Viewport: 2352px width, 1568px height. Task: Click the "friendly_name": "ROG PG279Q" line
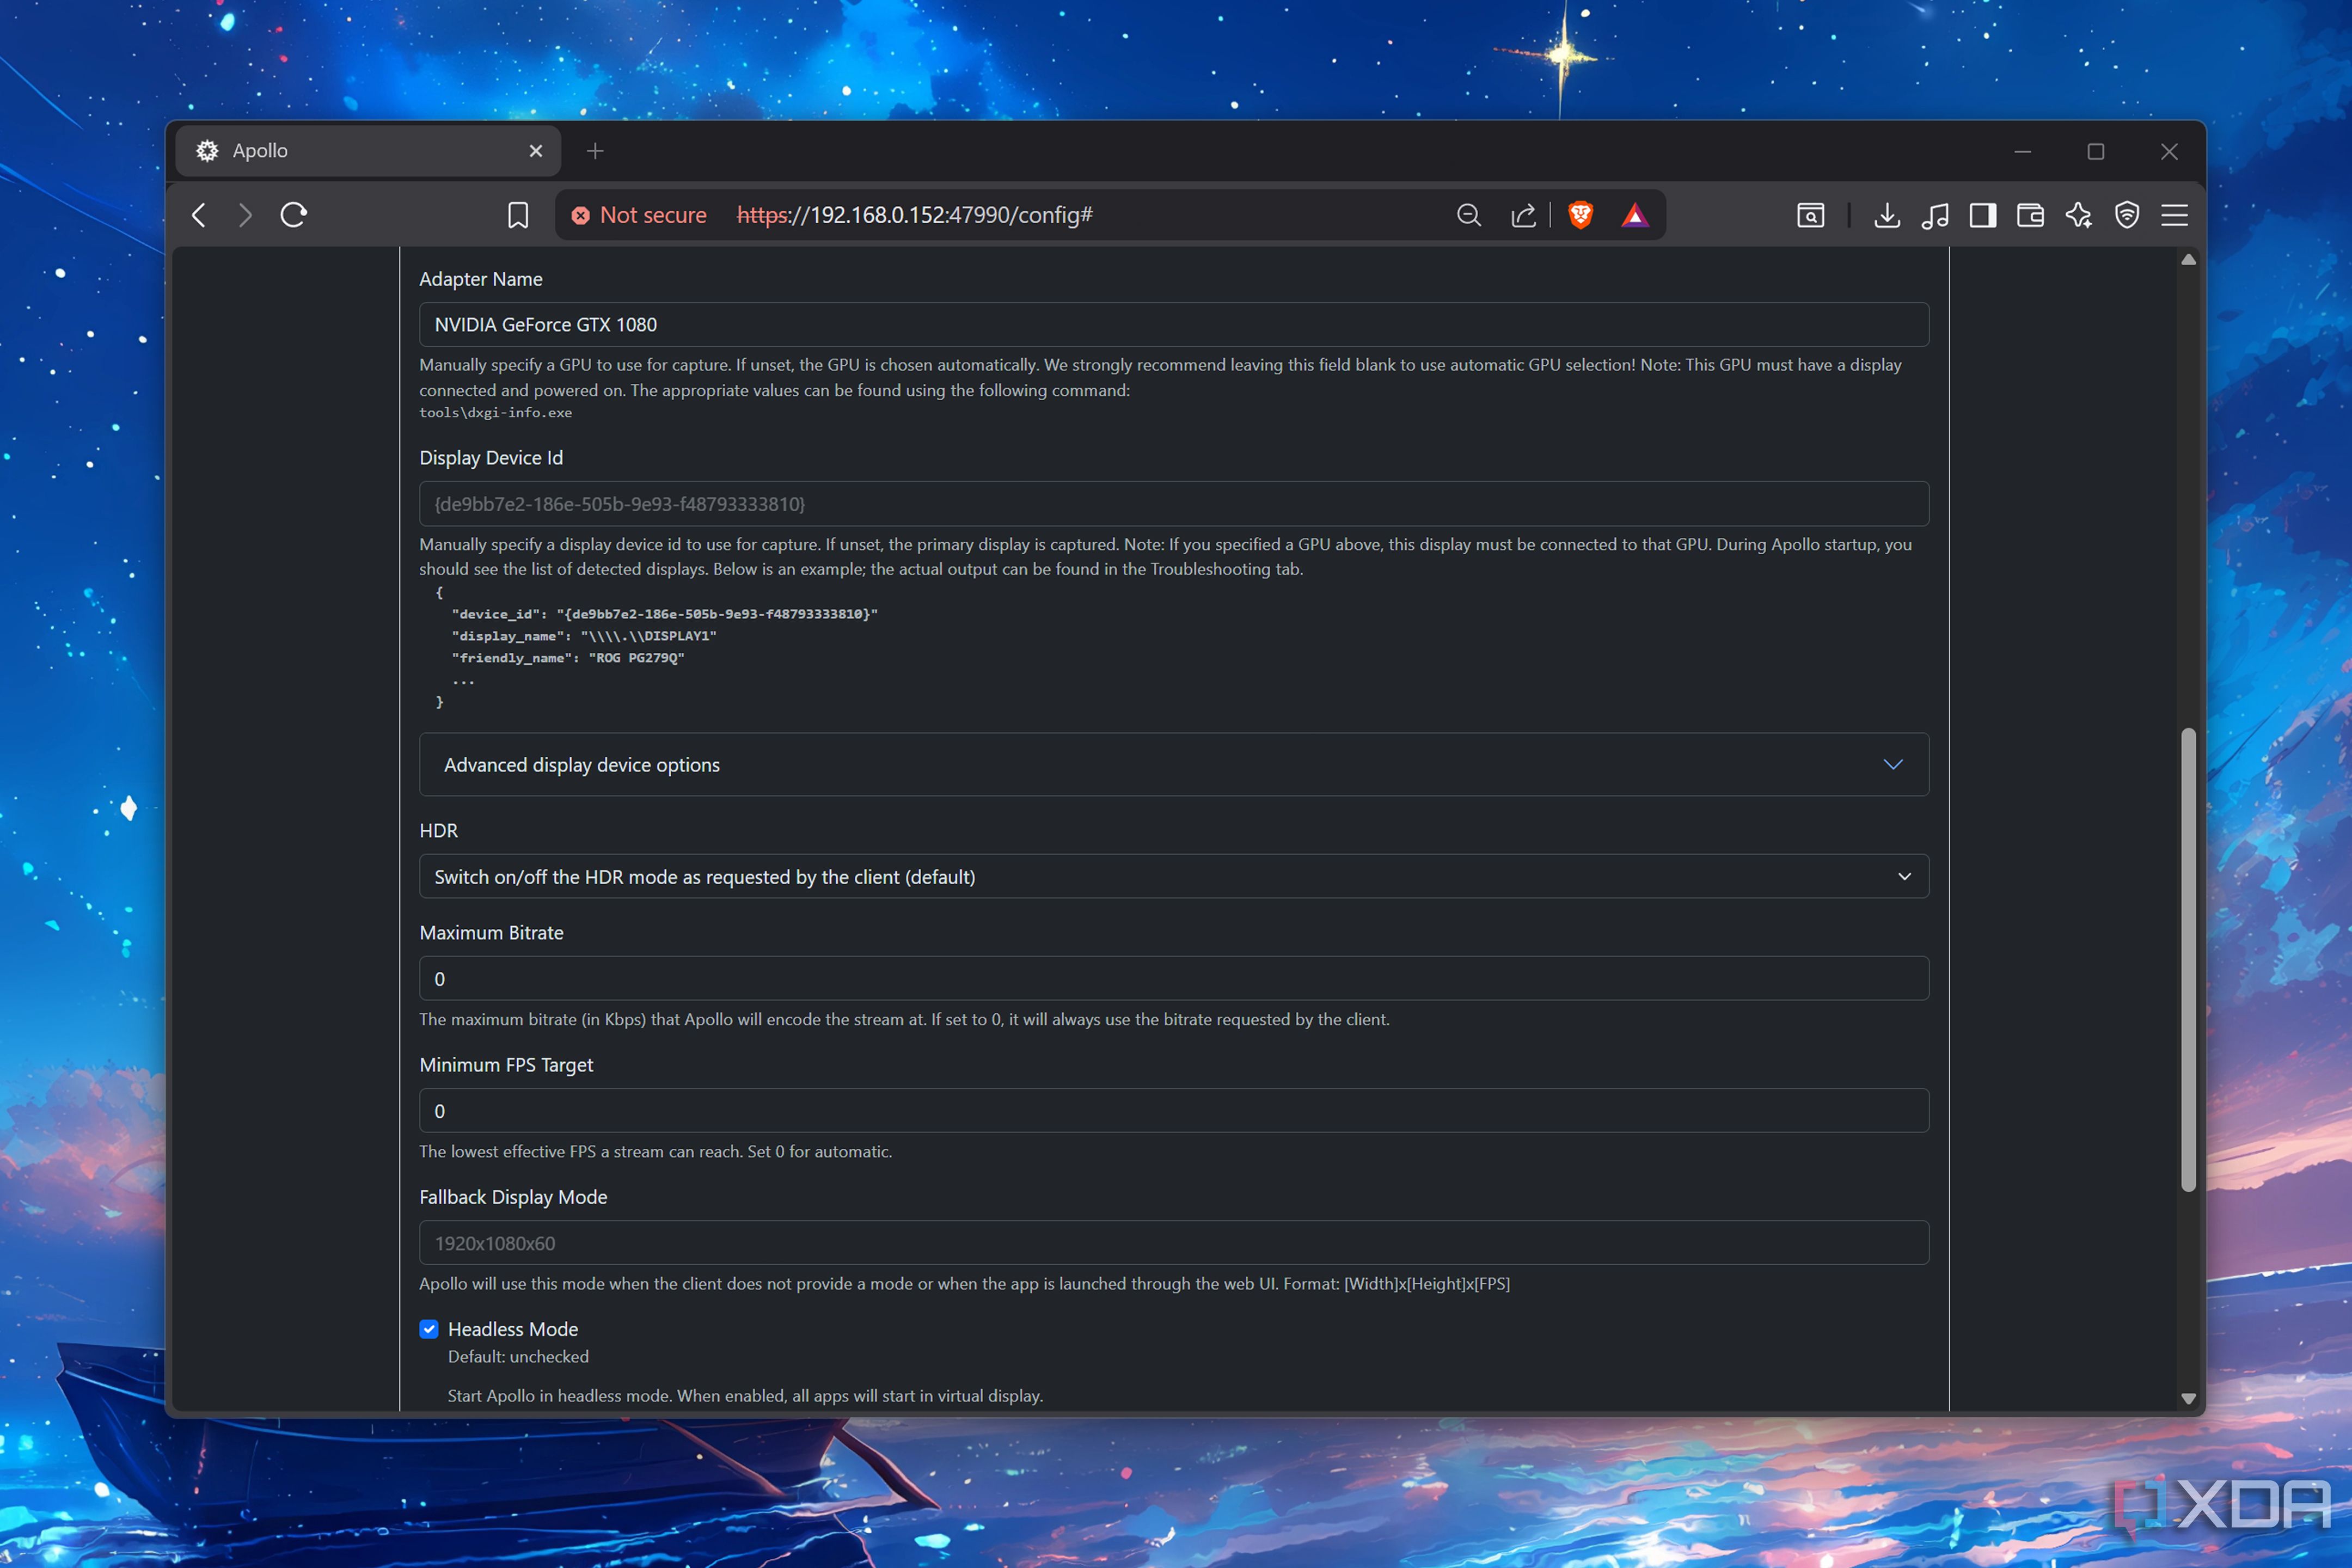click(x=568, y=658)
